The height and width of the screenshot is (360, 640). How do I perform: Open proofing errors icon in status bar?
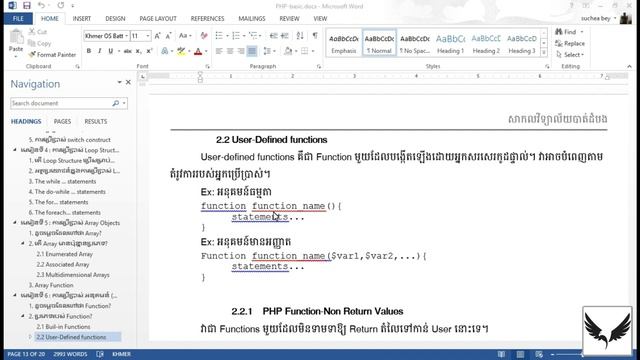(x=100, y=354)
